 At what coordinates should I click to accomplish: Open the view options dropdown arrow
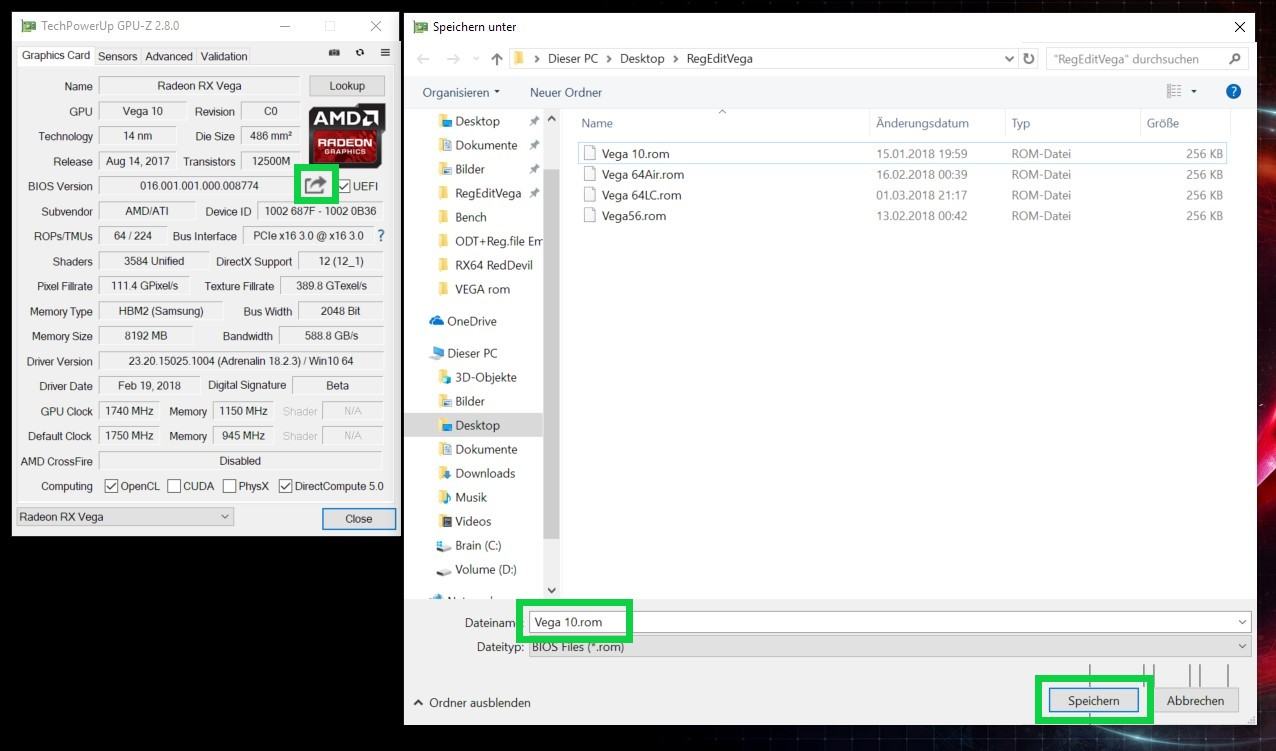coord(1194,92)
